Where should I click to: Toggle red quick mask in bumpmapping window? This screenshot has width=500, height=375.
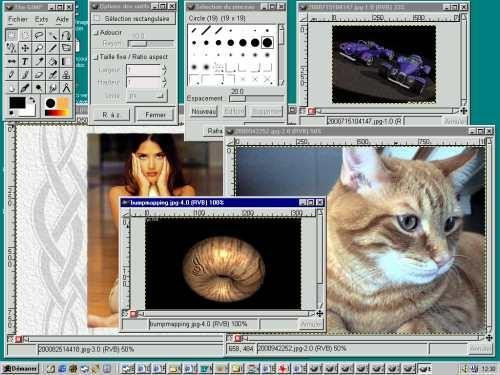[x=133, y=314]
